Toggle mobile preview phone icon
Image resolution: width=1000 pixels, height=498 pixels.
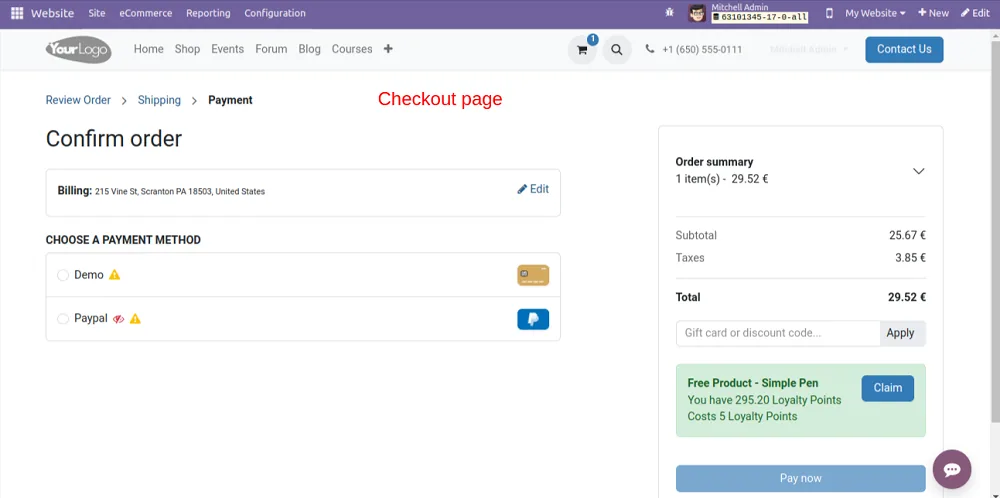(829, 13)
